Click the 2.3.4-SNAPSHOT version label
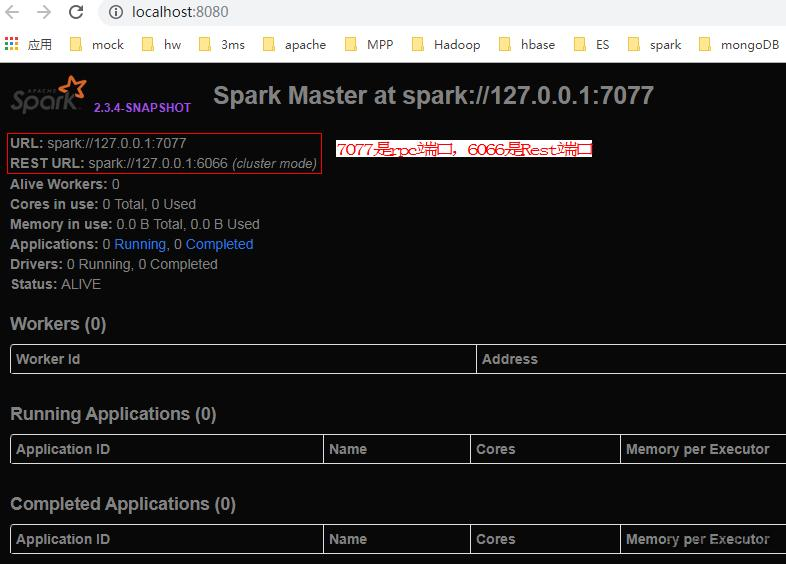The height and width of the screenshot is (564, 786). 142,107
